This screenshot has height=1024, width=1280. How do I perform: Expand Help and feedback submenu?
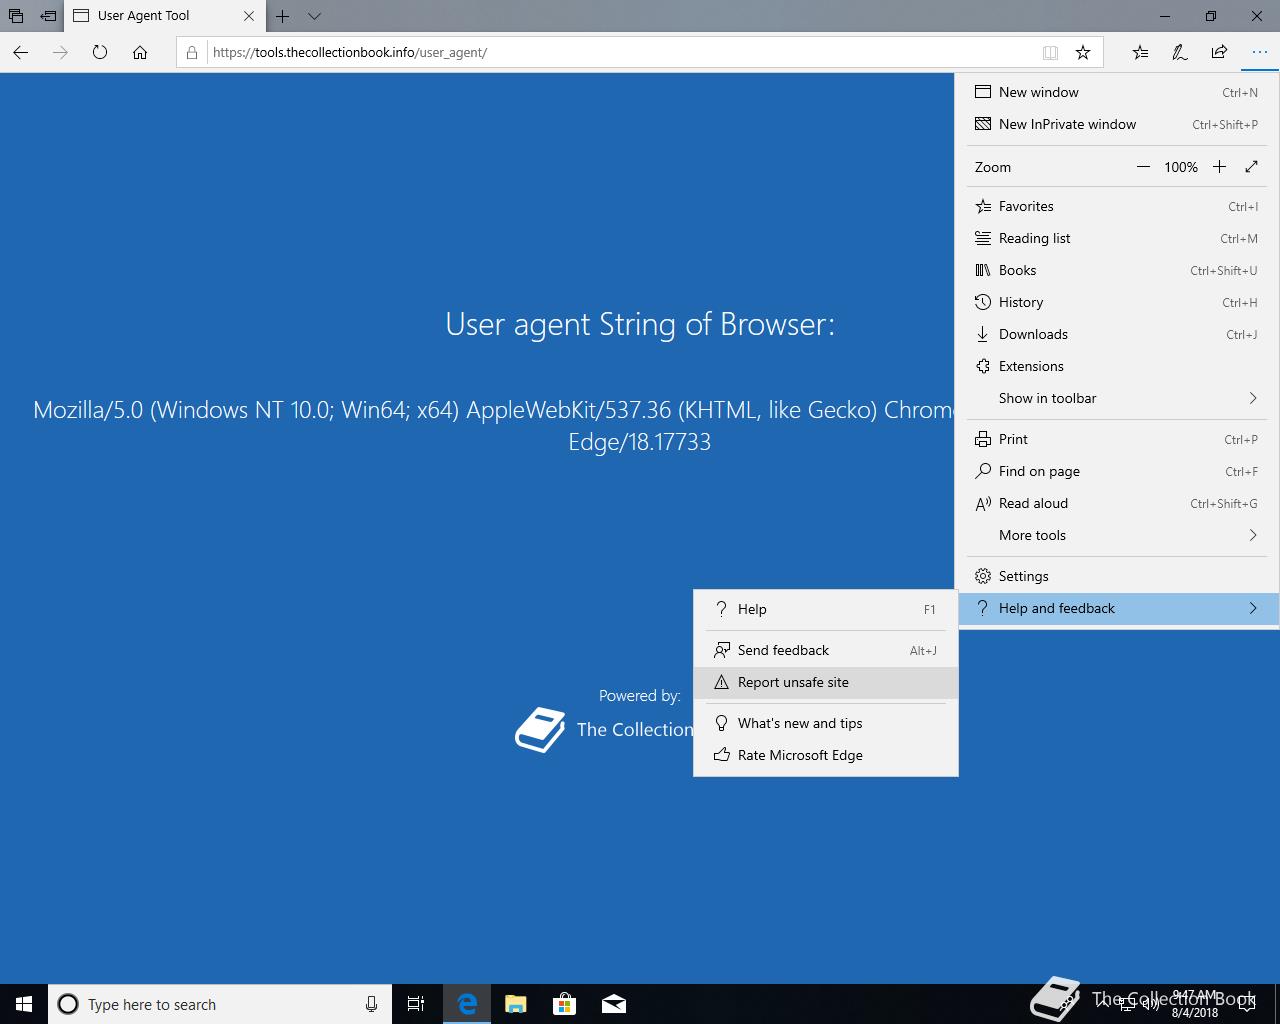point(1117,608)
